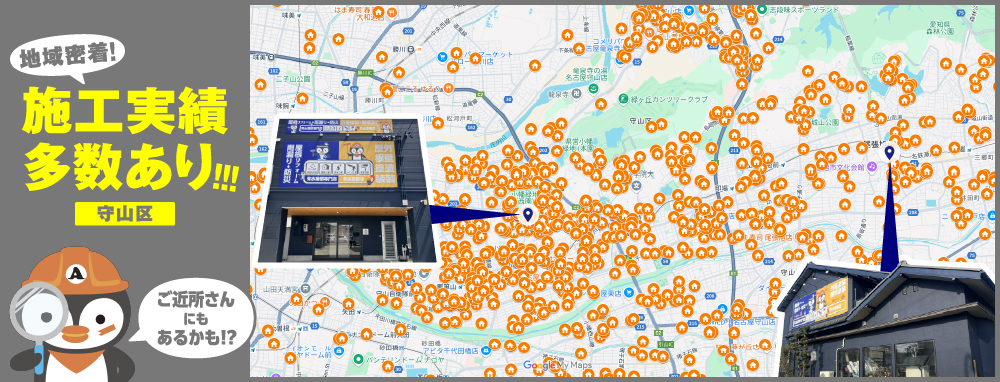This screenshot has height=382, width=1000.
Task: Click the orange house marker on はま寿司 label
Action: coord(378,11)
